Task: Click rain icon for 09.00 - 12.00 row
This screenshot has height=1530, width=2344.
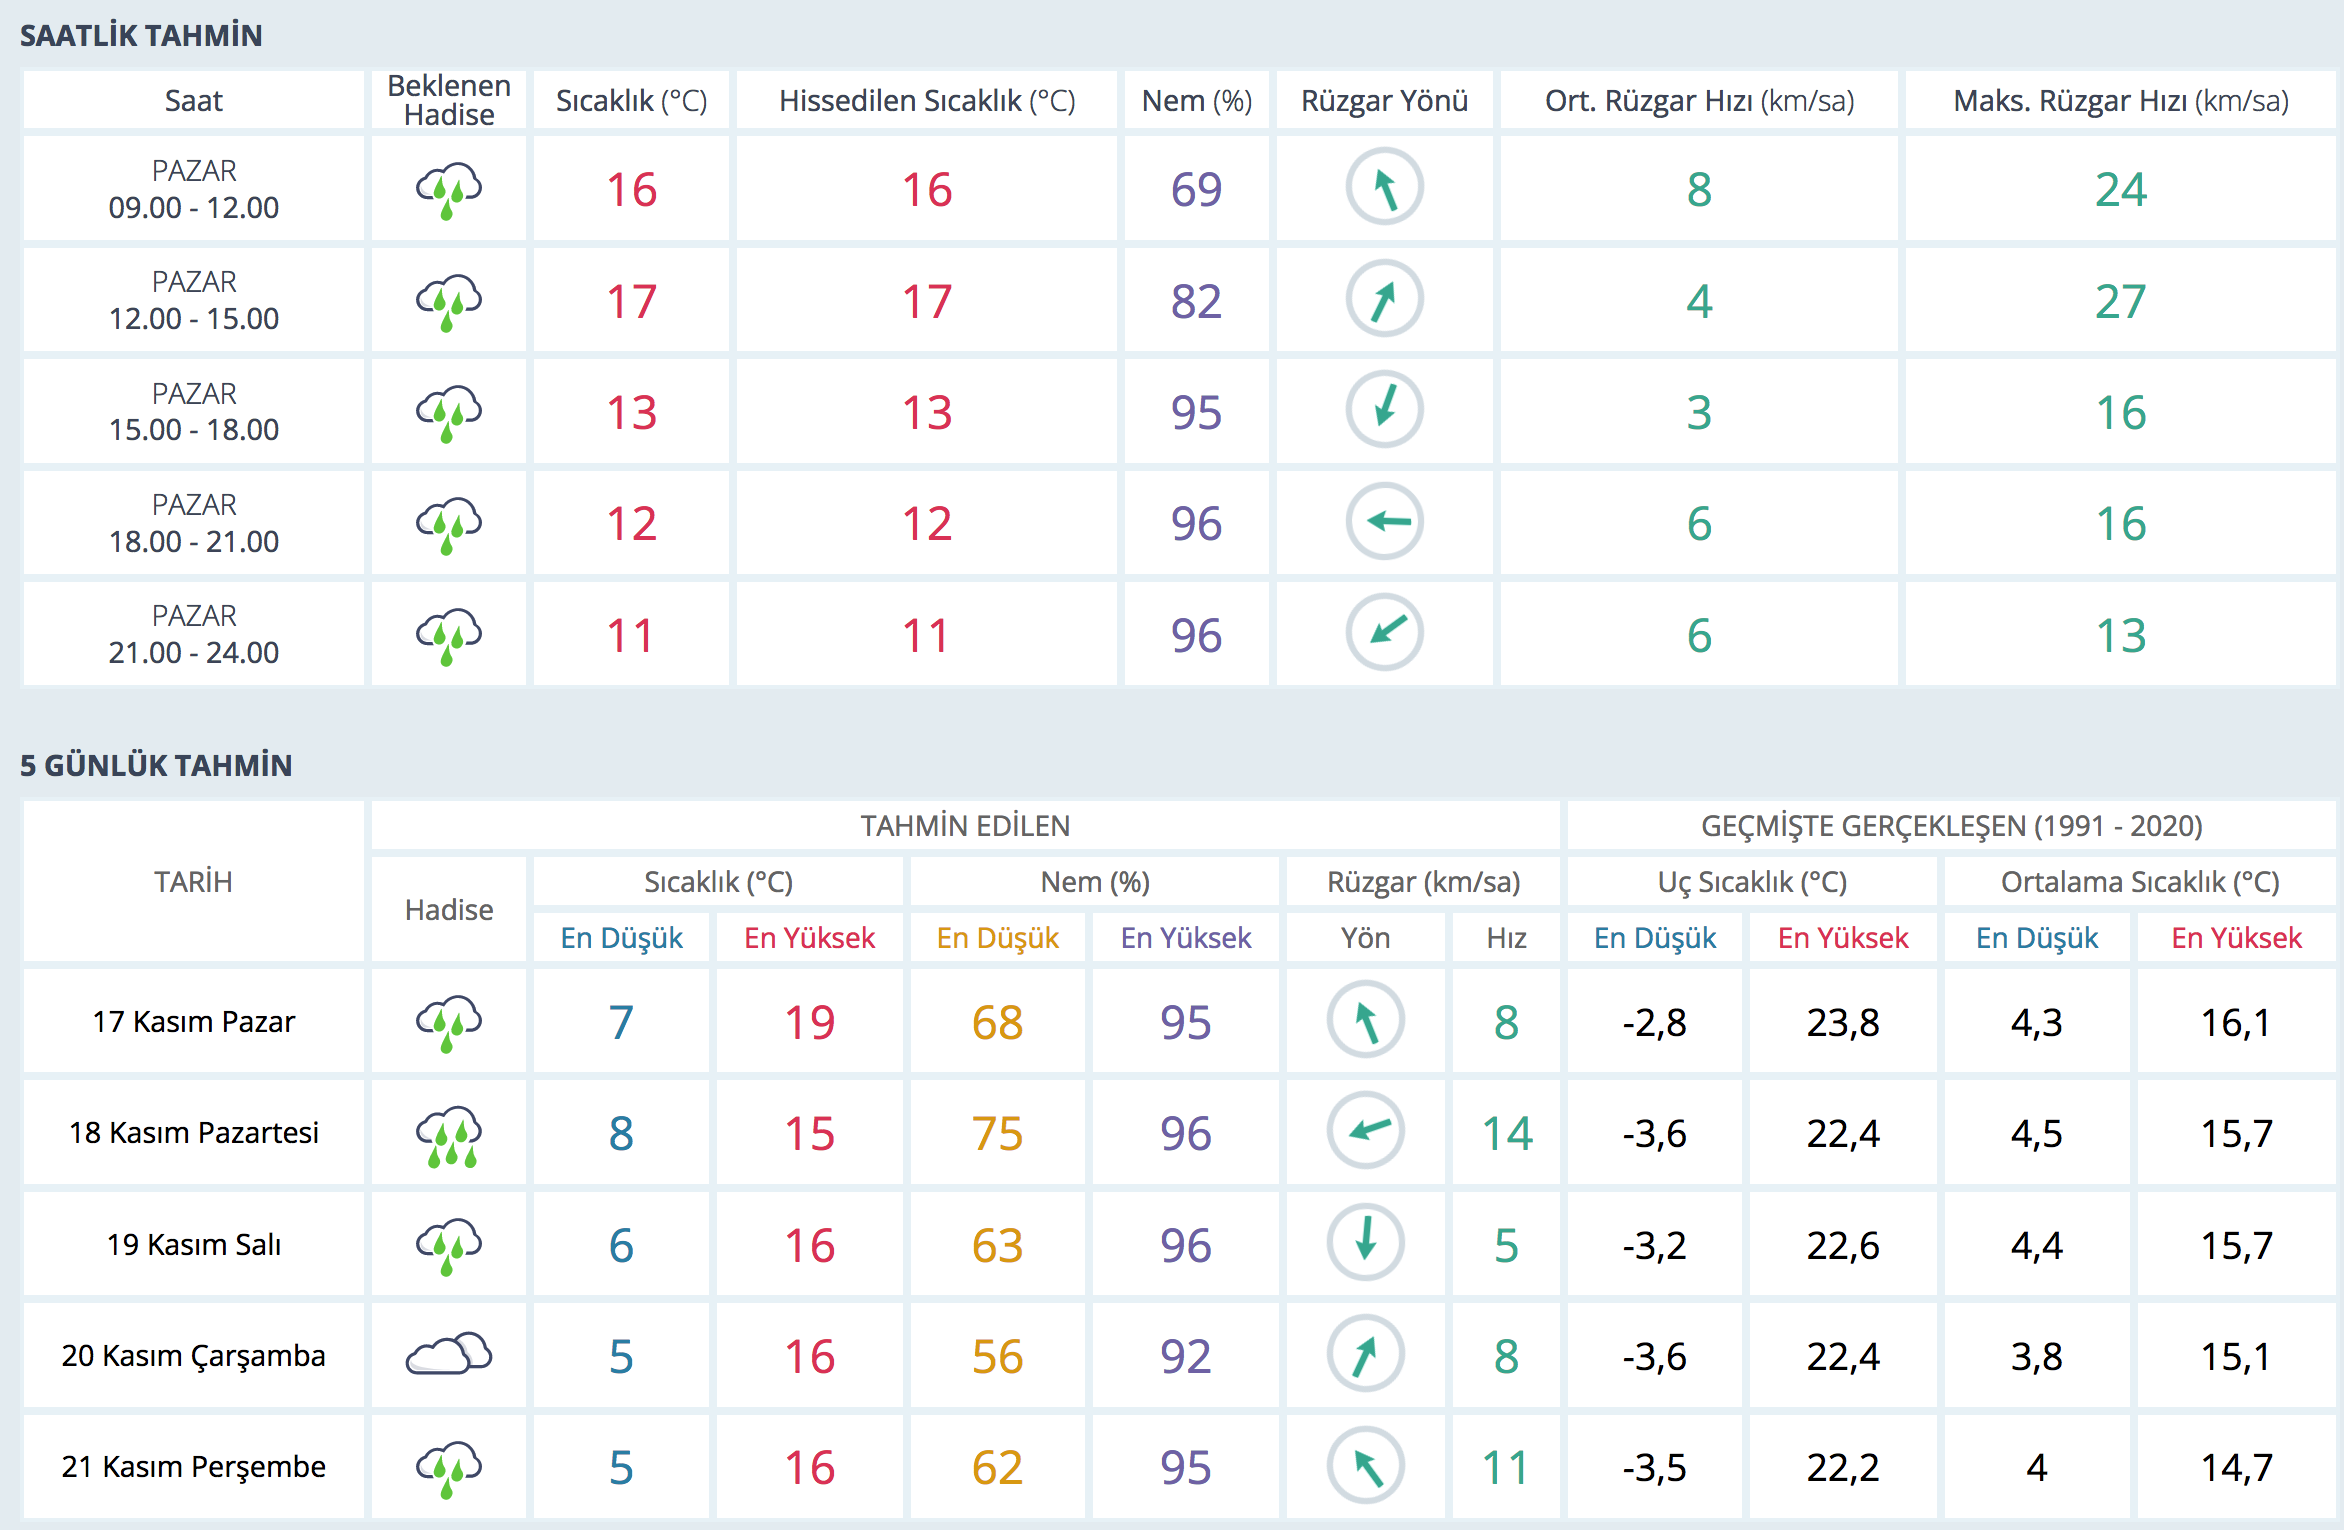Action: pyautogui.click(x=449, y=189)
